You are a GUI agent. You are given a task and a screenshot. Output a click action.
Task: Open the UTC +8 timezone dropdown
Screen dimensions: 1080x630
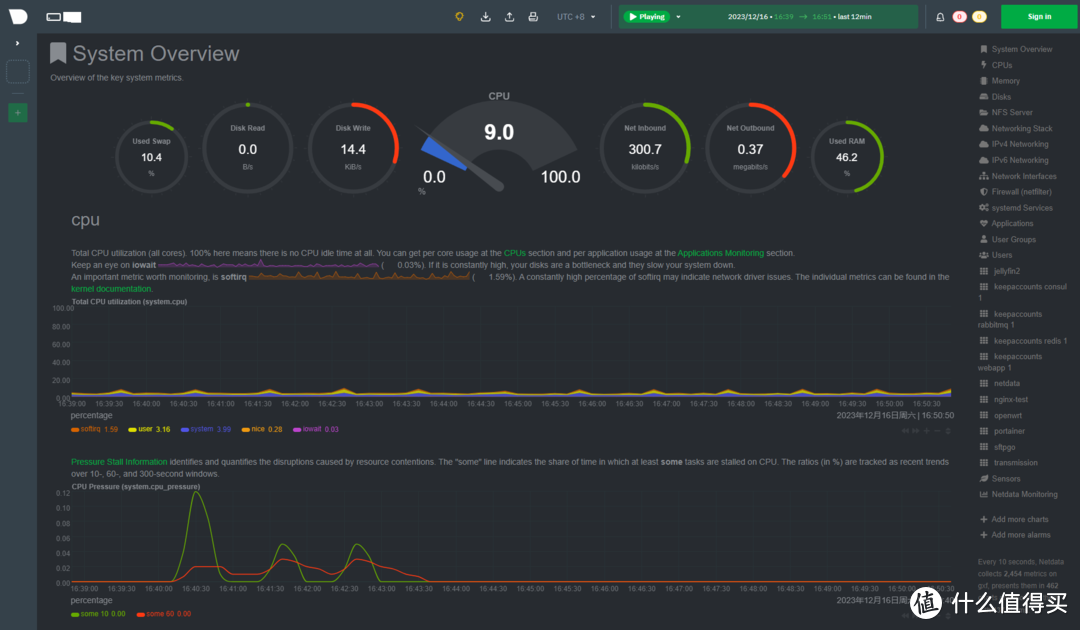tap(576, 17)
